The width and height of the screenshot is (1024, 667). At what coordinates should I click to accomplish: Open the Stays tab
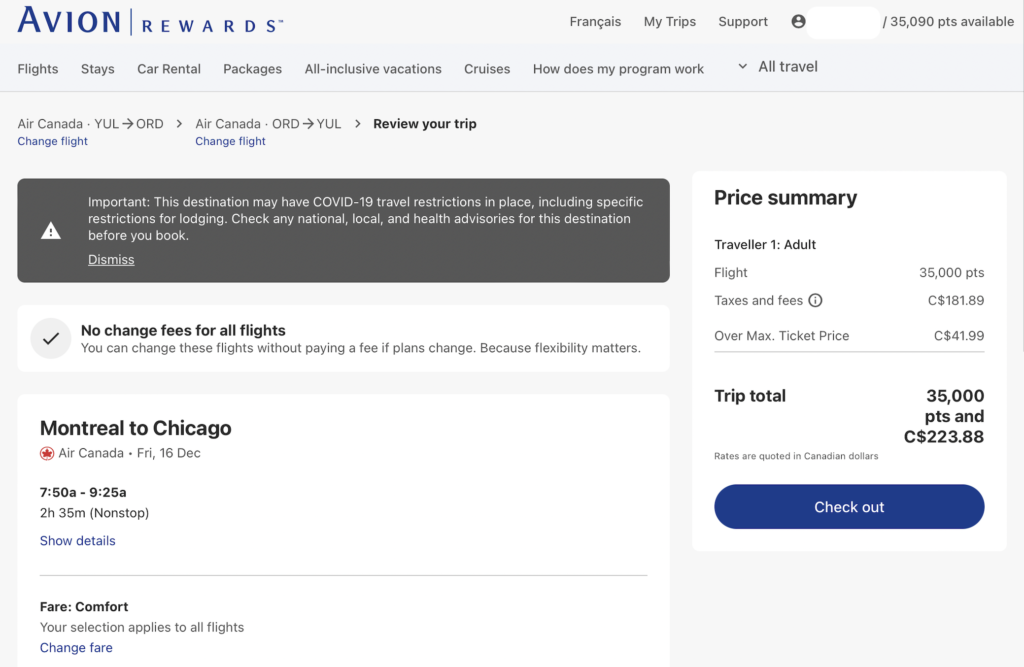pos(98,69)
